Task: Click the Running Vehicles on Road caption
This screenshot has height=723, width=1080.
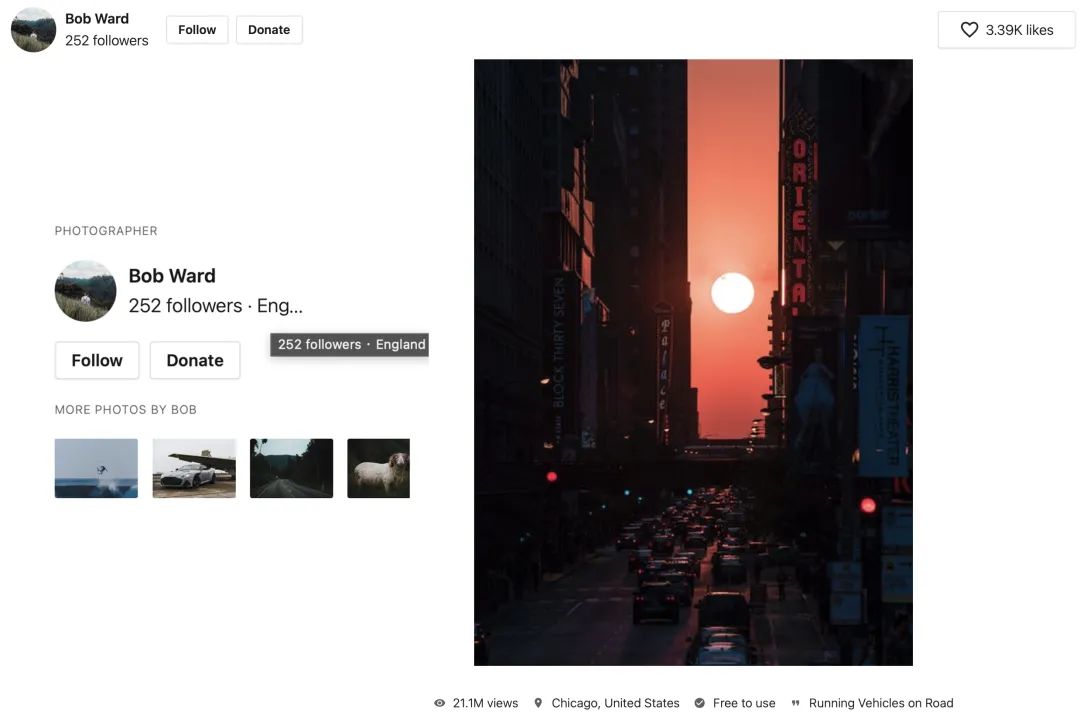Action: (x=881, y=703)
